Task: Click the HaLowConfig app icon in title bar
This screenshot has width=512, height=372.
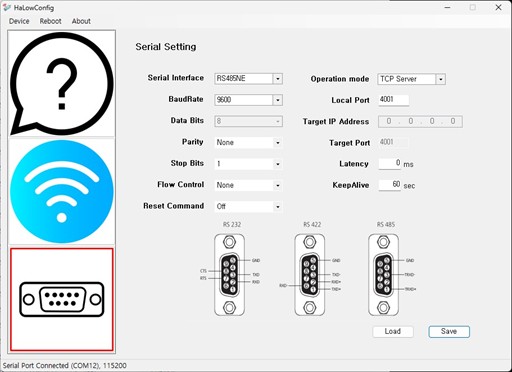Action: pos(7,7)
